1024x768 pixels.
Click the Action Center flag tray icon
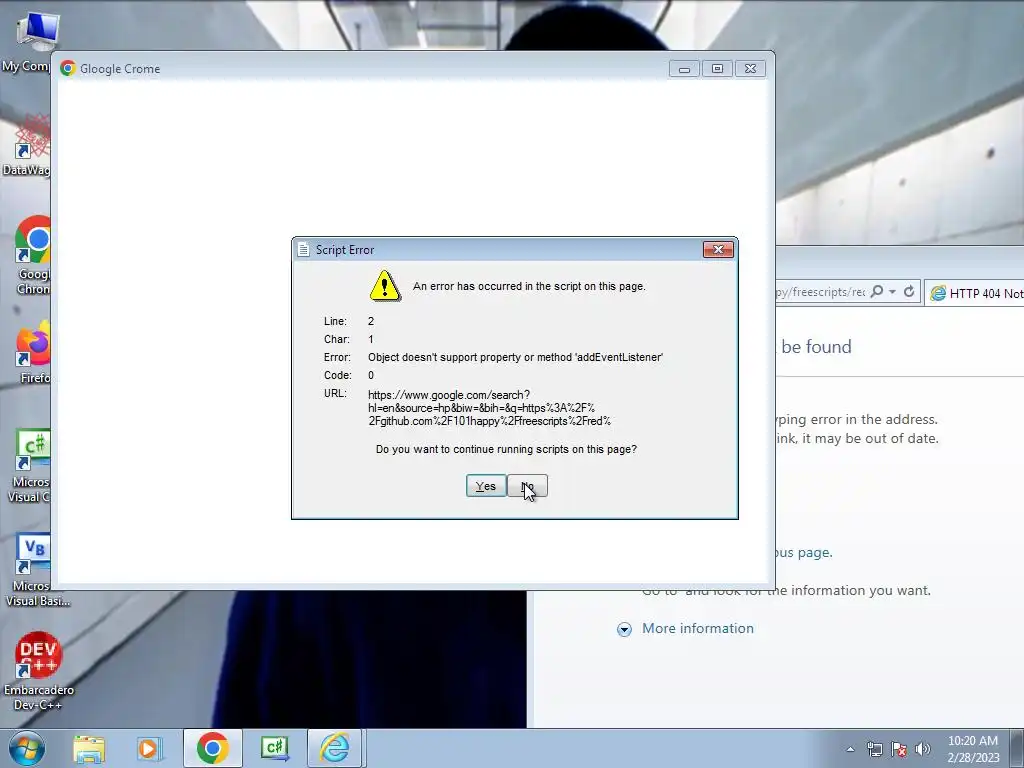pos(899,749)
